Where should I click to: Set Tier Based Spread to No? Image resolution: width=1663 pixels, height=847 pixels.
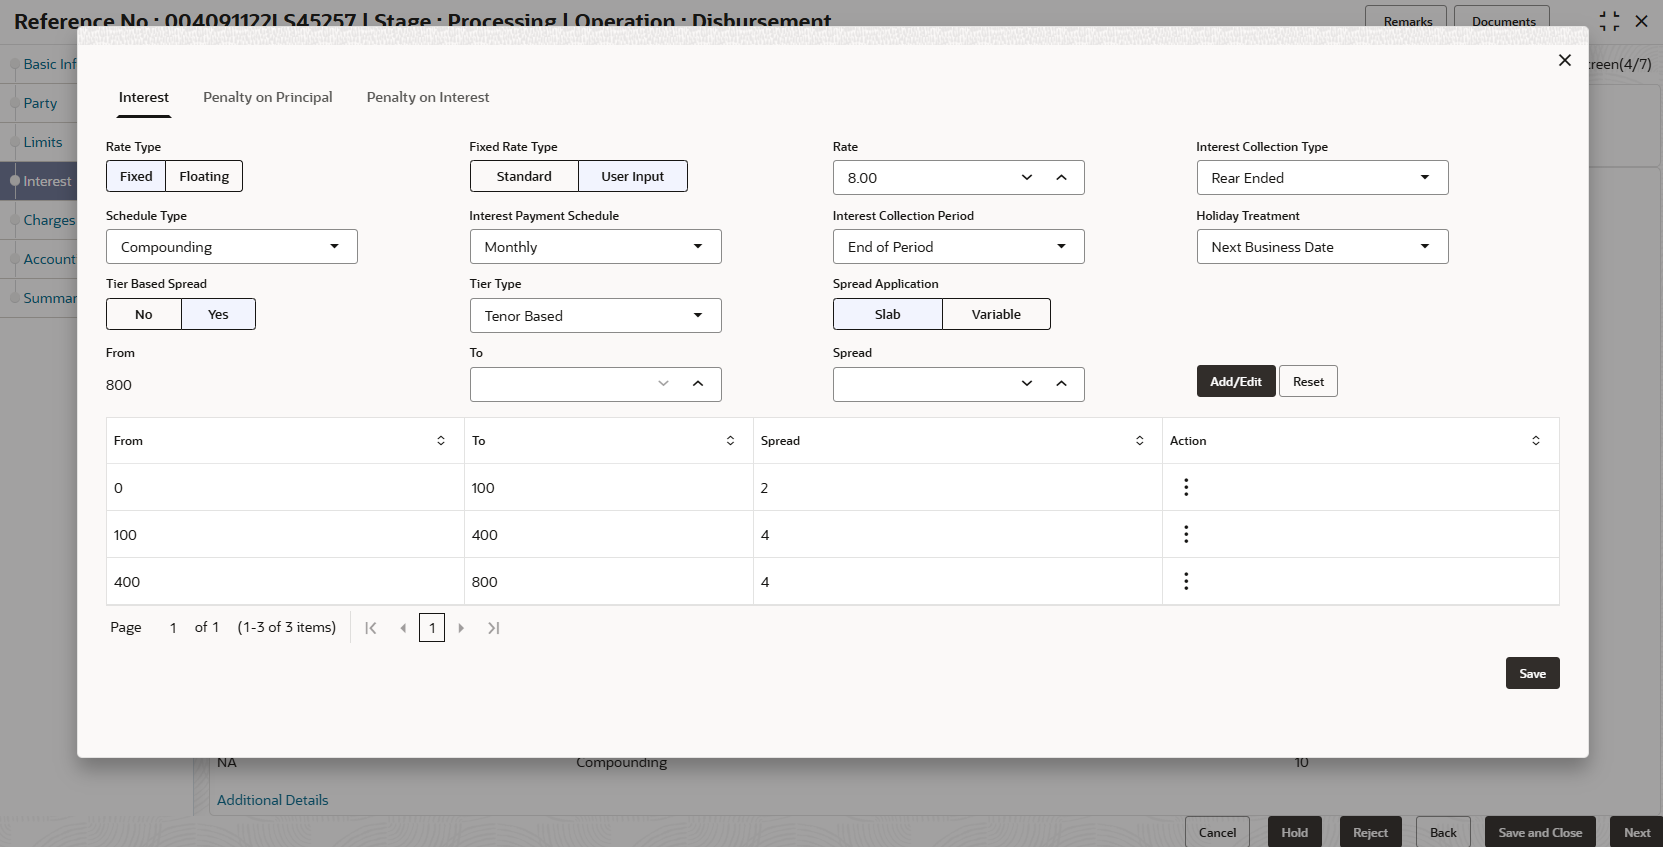click(x=144, y=314)
